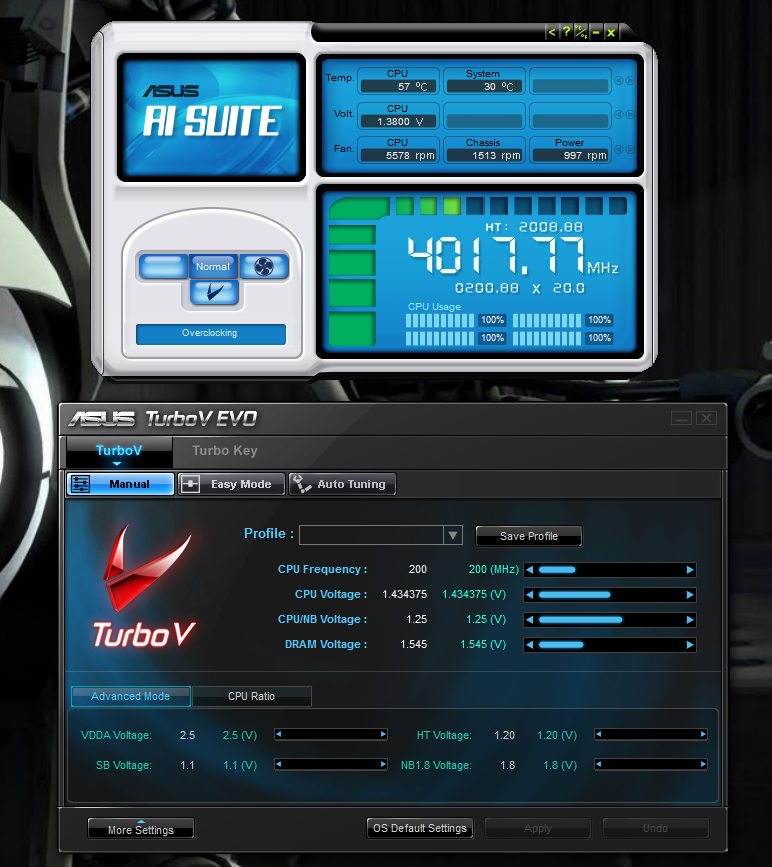Show previous sensors in Fan. row
Image resolution: width=772 pixels, height=867 pixels.
619,149
